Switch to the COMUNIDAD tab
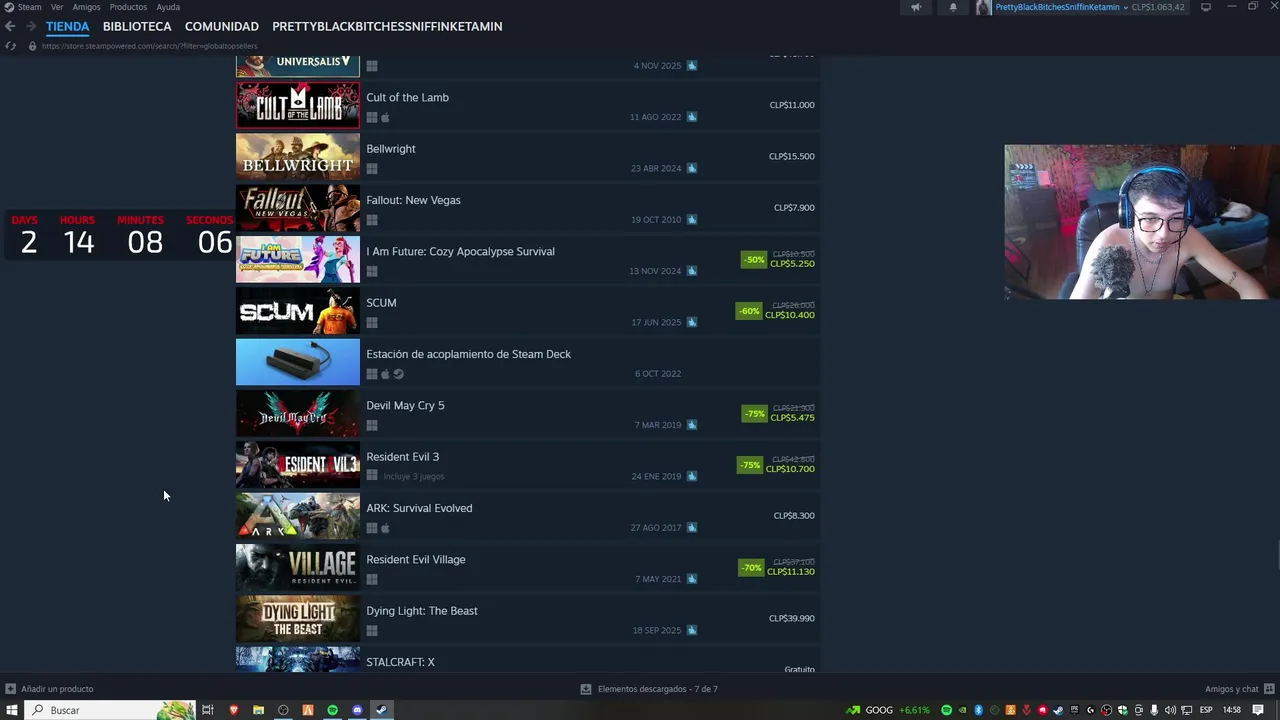This screenshot has height=720, width=1280. tap(222, 26)
